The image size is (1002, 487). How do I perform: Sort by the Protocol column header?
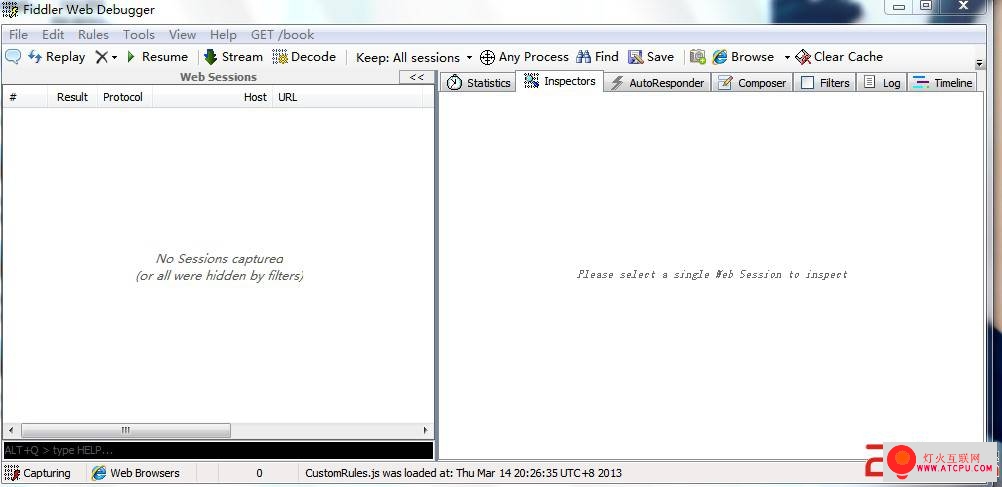[125, 97]
